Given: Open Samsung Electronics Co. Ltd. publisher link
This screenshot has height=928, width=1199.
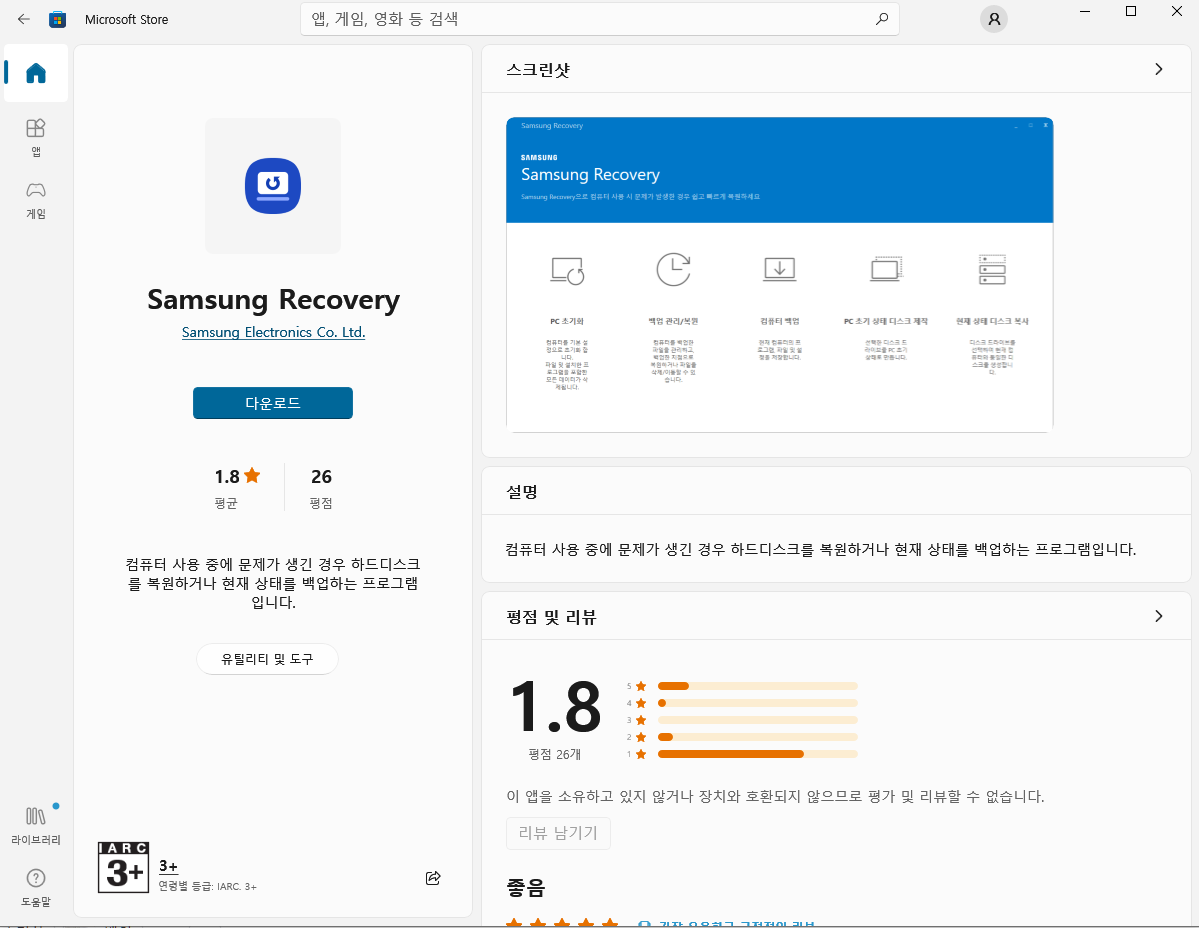Looking at the screenshot, I should coord(273,333).
